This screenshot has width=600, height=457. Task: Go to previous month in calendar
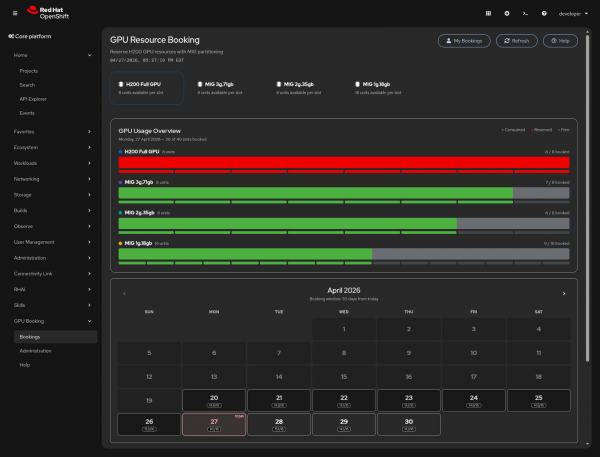[124, 294]
